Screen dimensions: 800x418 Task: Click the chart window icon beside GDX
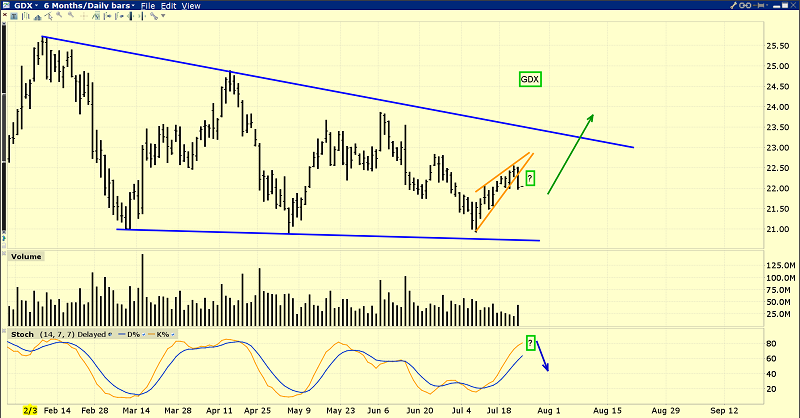[6, 5]
